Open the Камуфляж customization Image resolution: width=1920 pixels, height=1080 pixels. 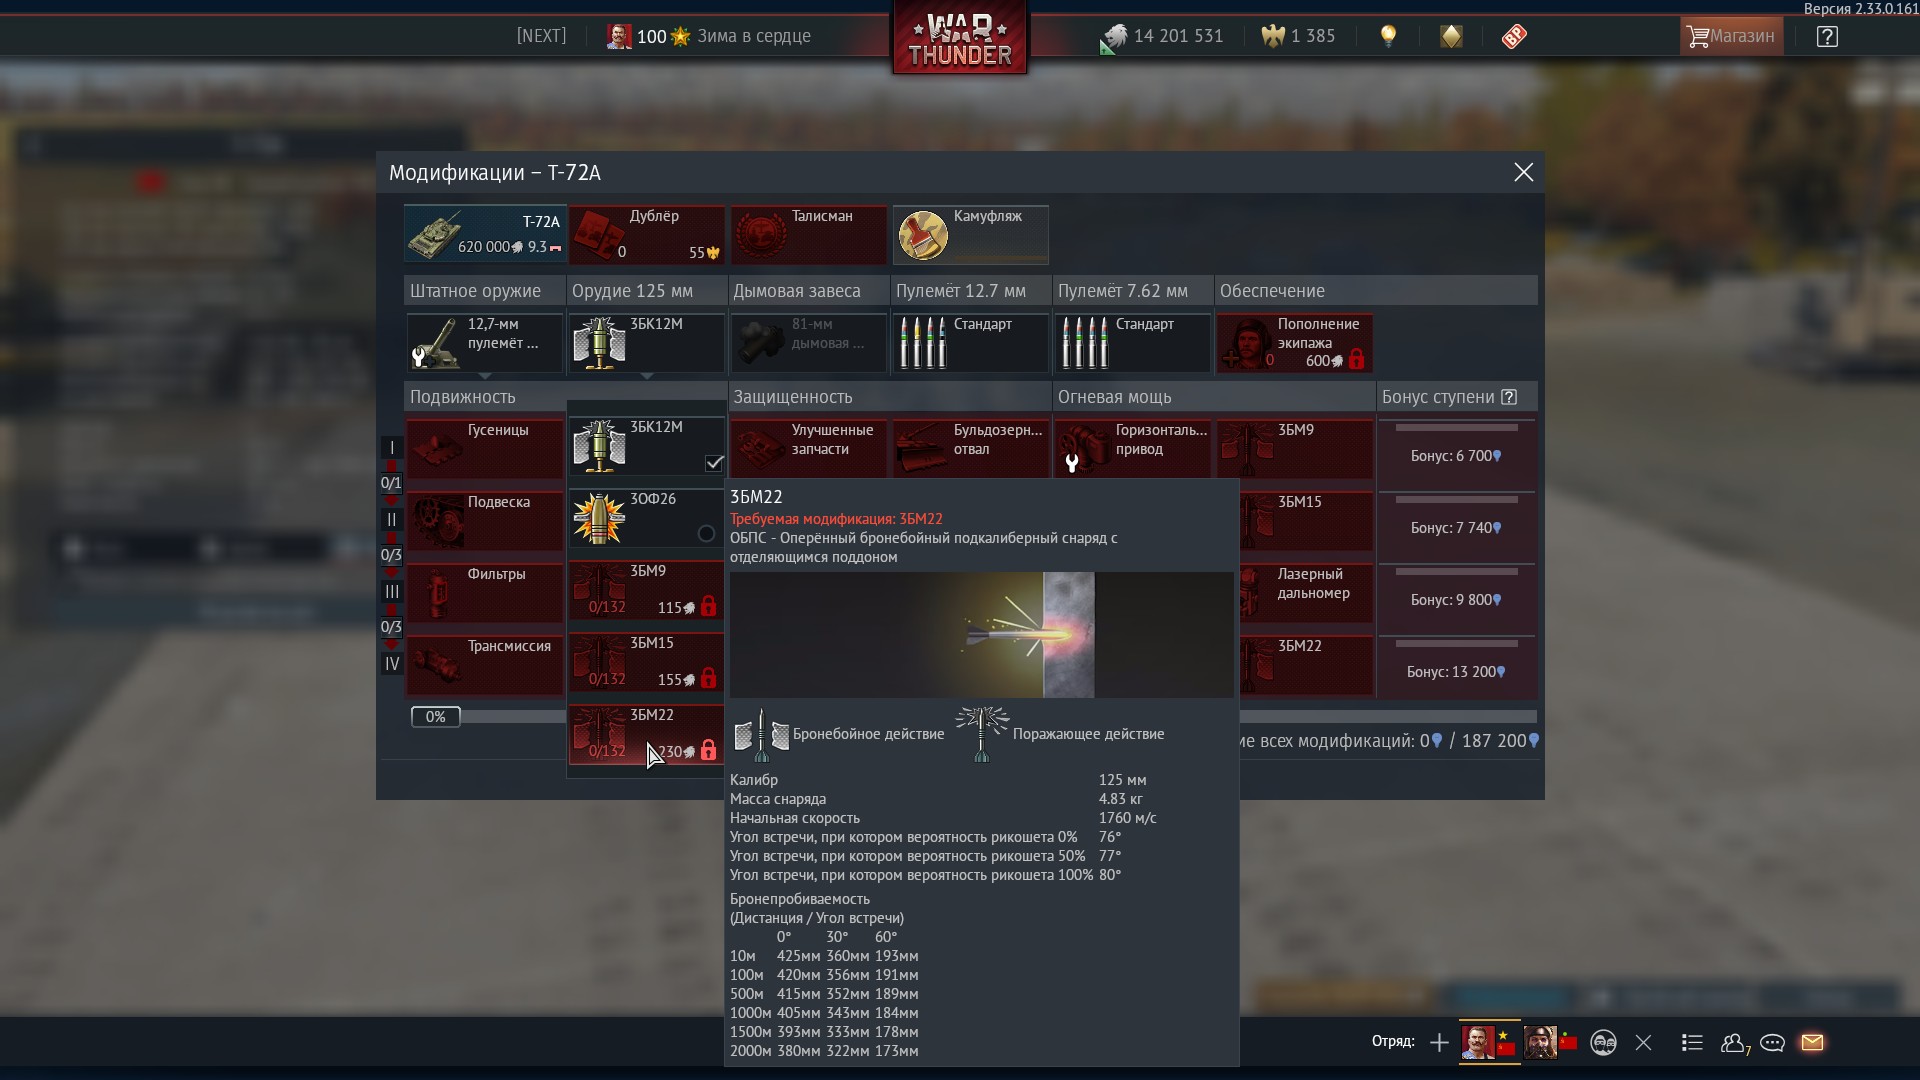970,234
